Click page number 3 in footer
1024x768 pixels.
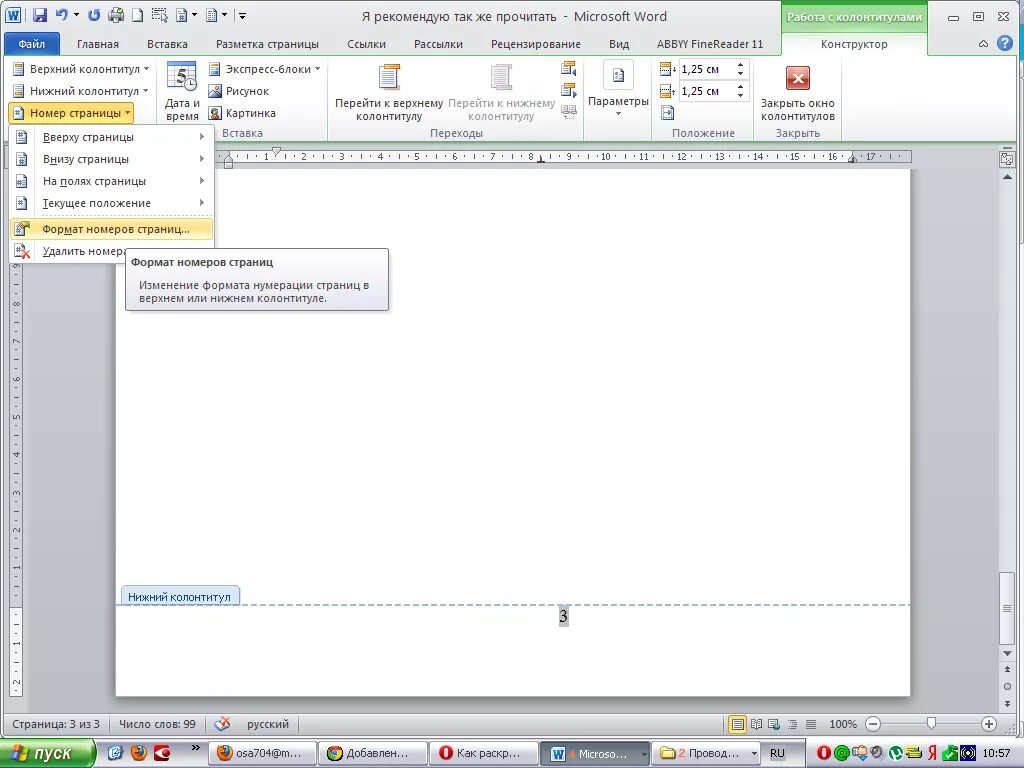point(564,616)
